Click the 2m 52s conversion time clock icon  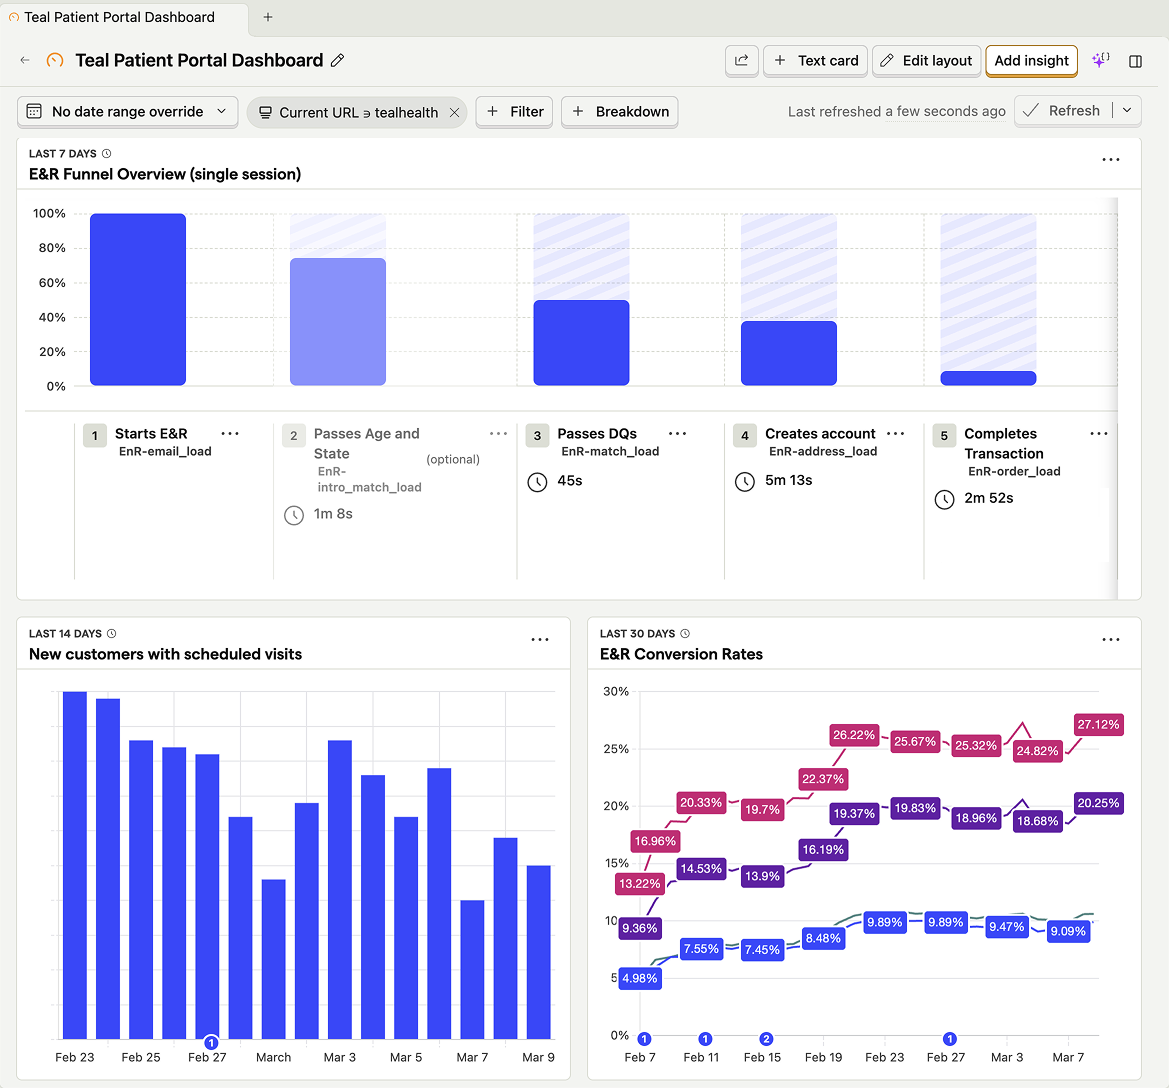click(945, 500)
